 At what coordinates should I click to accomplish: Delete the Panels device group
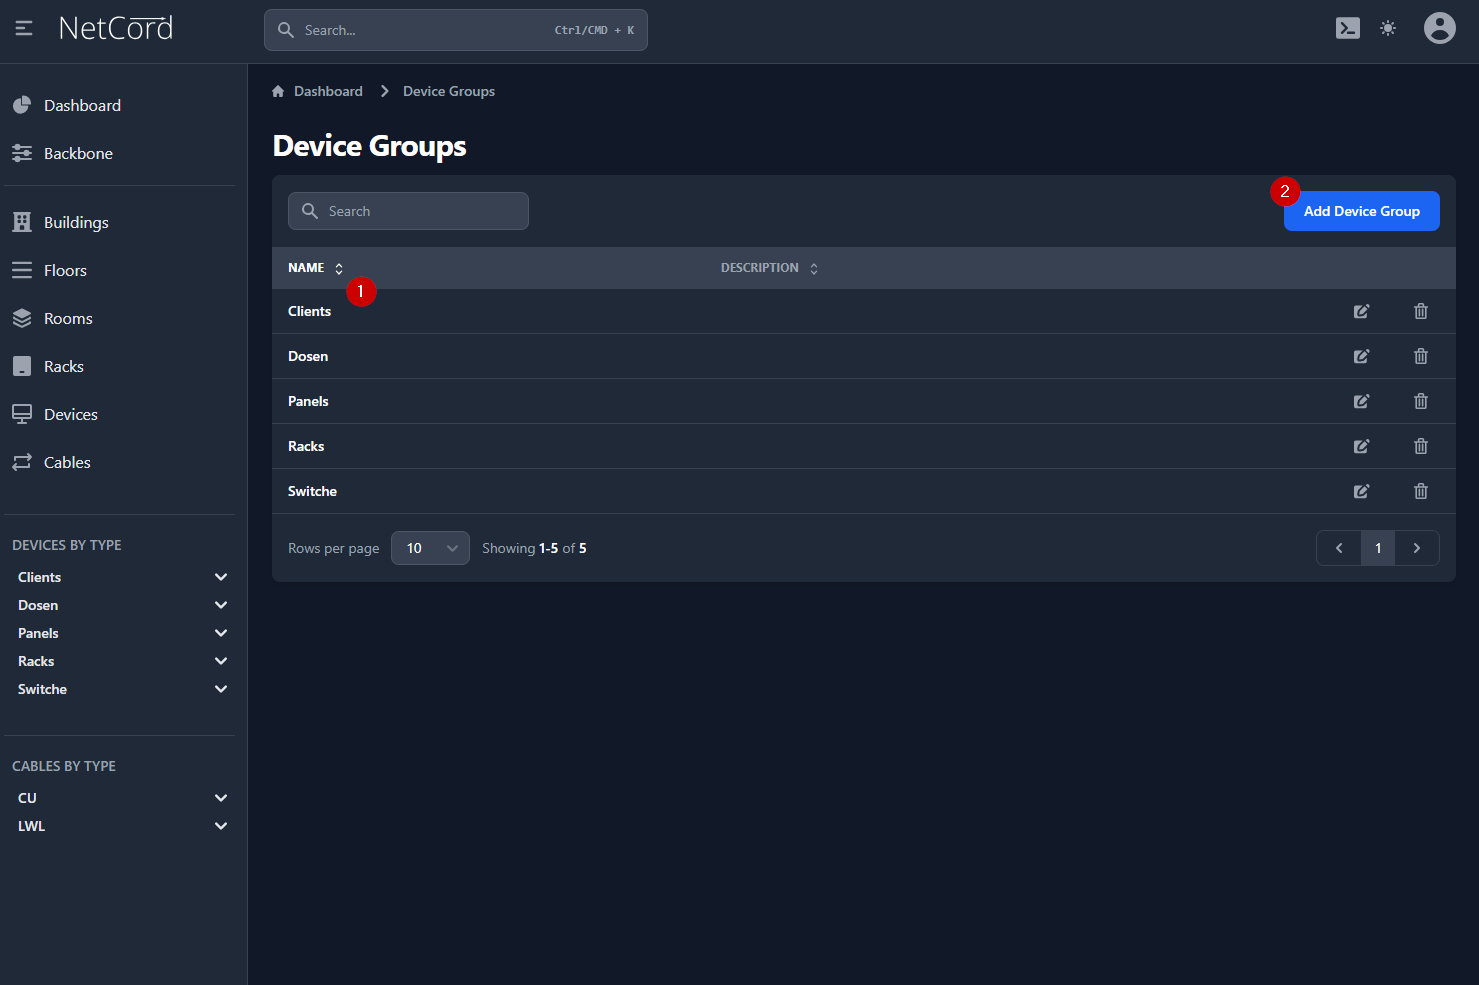coord(1420,401)
